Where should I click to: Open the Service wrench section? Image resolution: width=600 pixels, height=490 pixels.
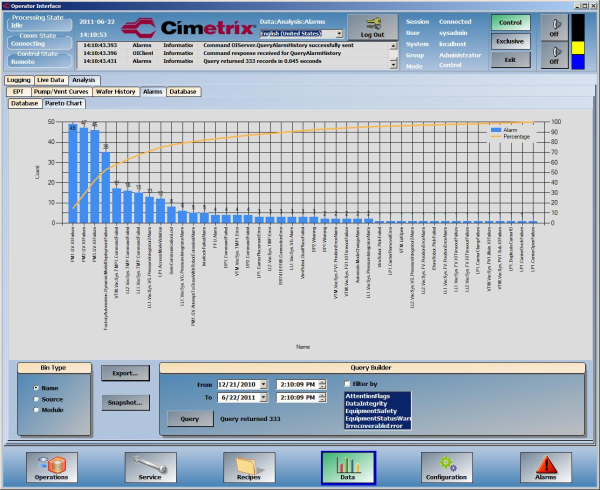point(150,467)
